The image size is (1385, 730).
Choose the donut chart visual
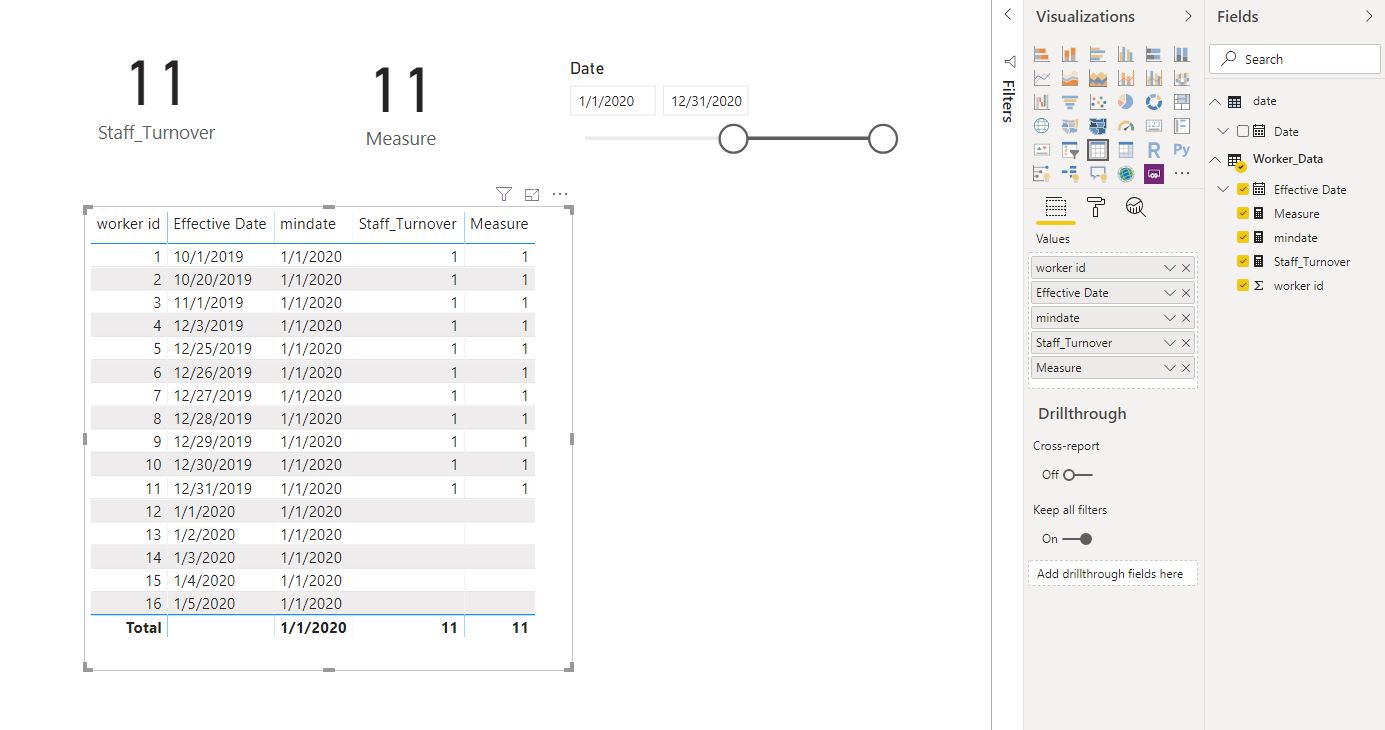pyautogui.click(x=1154, y=101)
